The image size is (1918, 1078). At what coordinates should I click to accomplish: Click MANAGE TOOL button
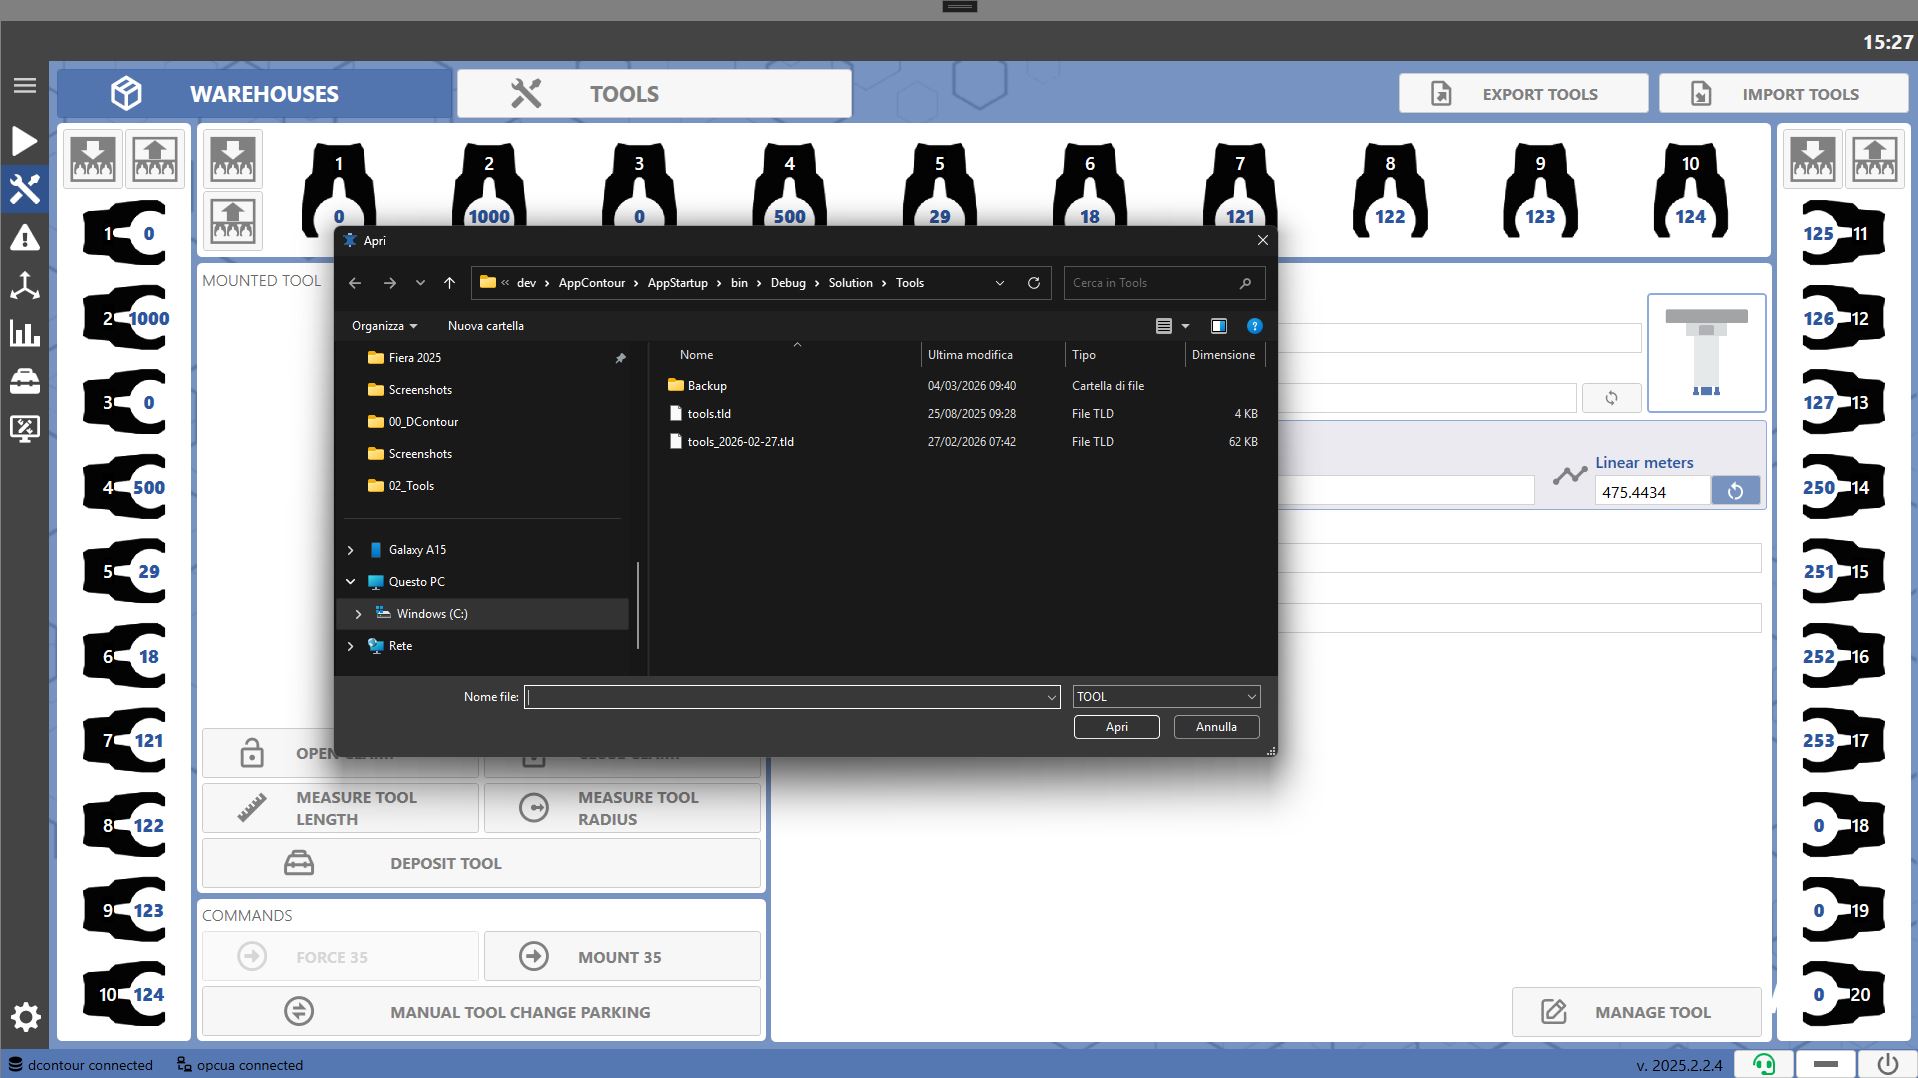[1636, 1012]
